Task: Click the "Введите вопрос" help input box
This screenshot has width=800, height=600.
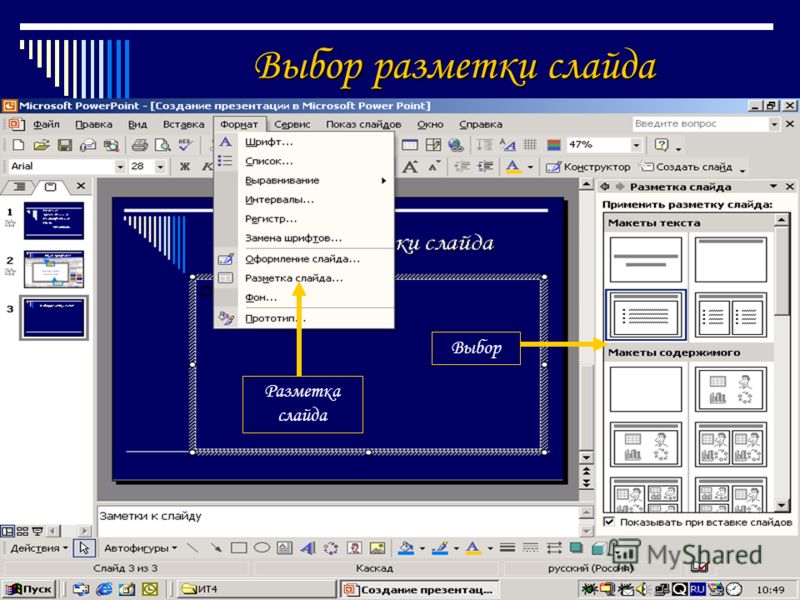Action: coord(701,124)
